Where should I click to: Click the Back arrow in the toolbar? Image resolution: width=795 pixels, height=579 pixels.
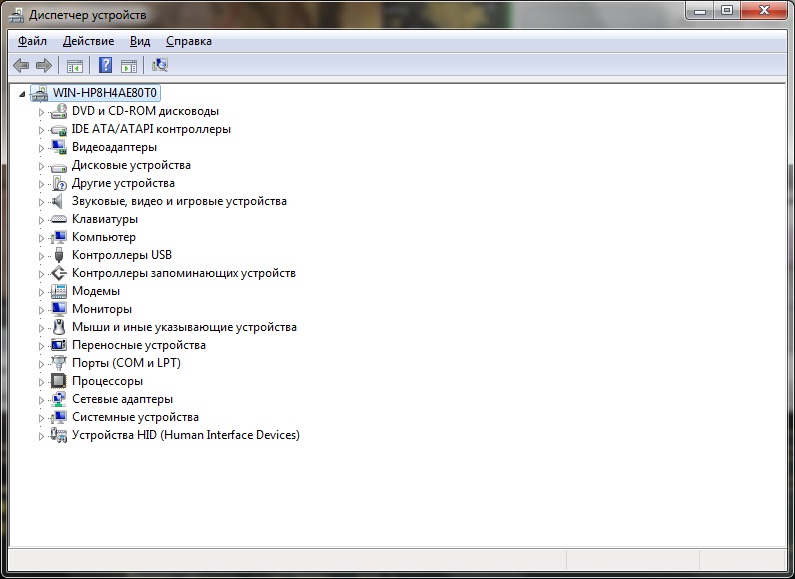point(20,66)
